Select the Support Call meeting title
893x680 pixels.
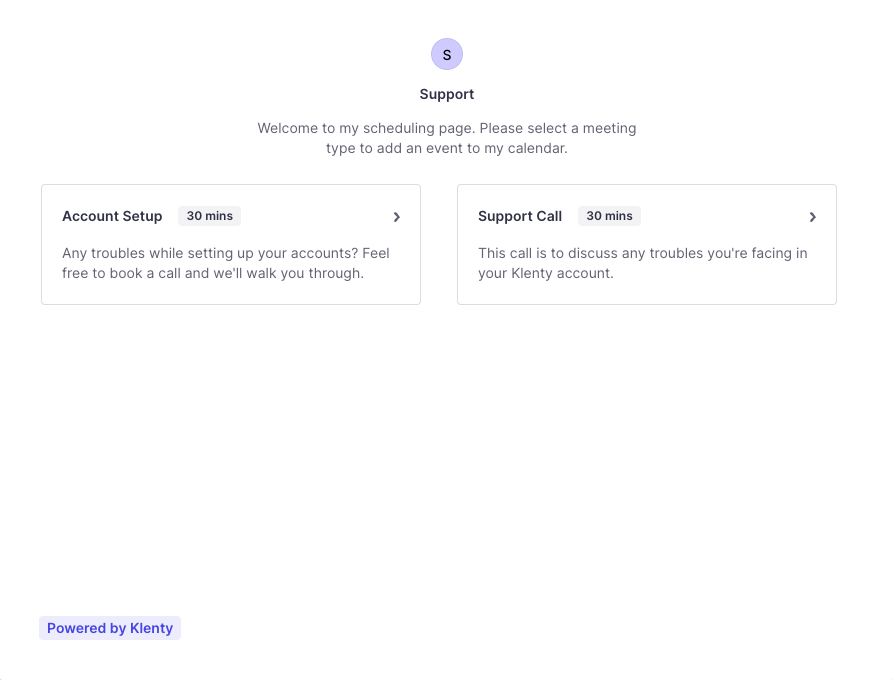[x=520, y=216]
